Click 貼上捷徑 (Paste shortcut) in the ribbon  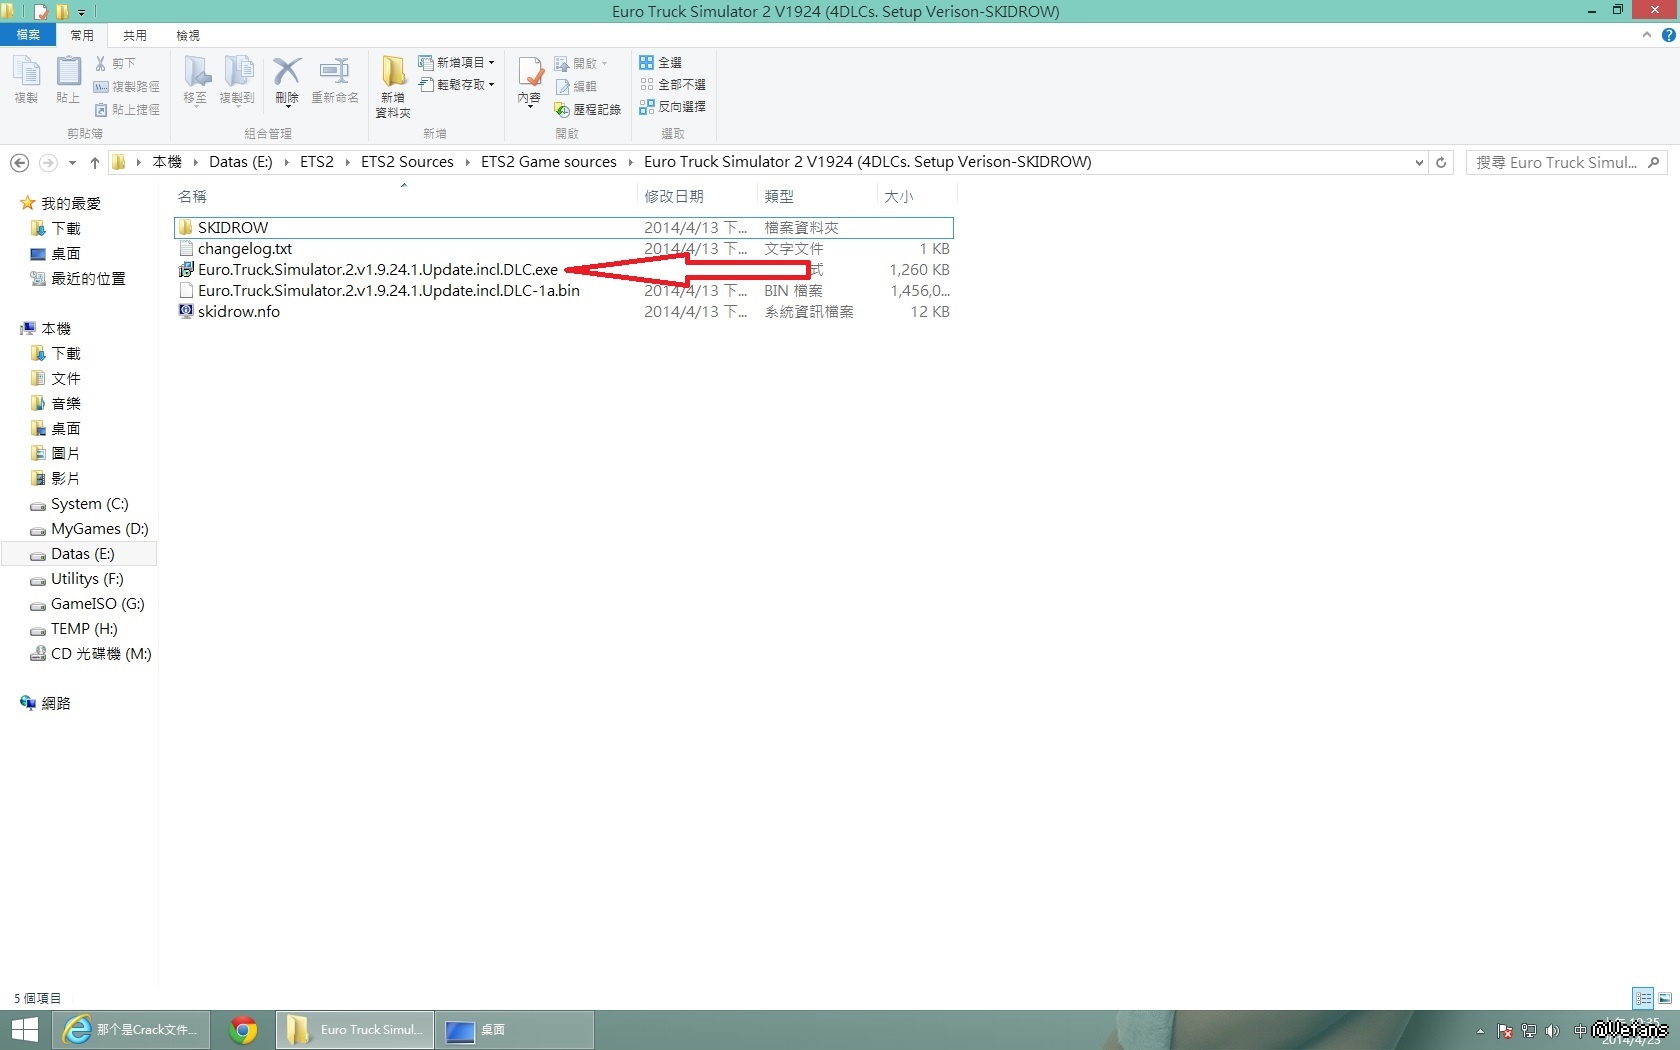click(x=126, y=110)
